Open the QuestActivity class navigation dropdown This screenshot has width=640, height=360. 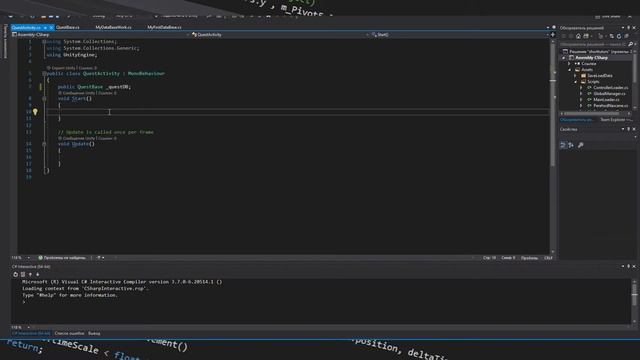point(280,35)
